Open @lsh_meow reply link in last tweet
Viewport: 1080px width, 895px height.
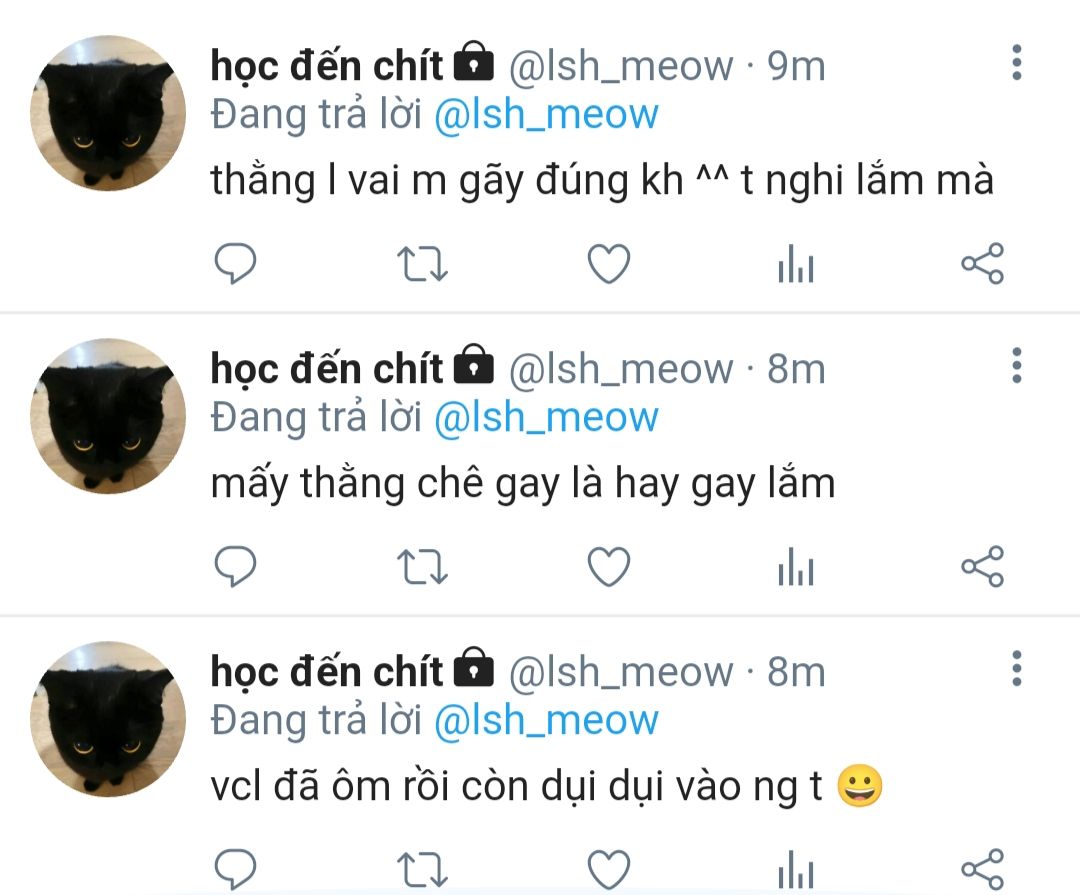coord(546,721)
